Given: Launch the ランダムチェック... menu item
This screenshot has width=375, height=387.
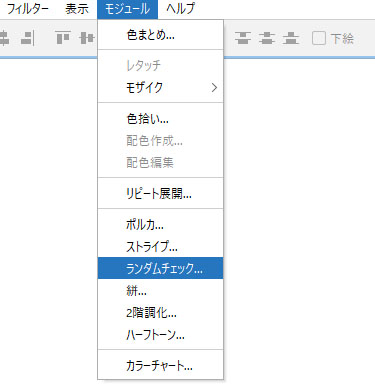Looking at the screenshot, I should coord(160,268).
